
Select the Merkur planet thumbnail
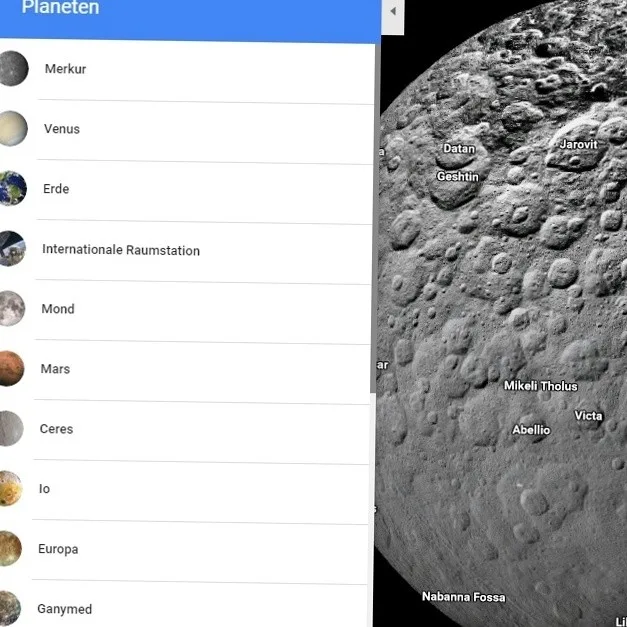14,68
